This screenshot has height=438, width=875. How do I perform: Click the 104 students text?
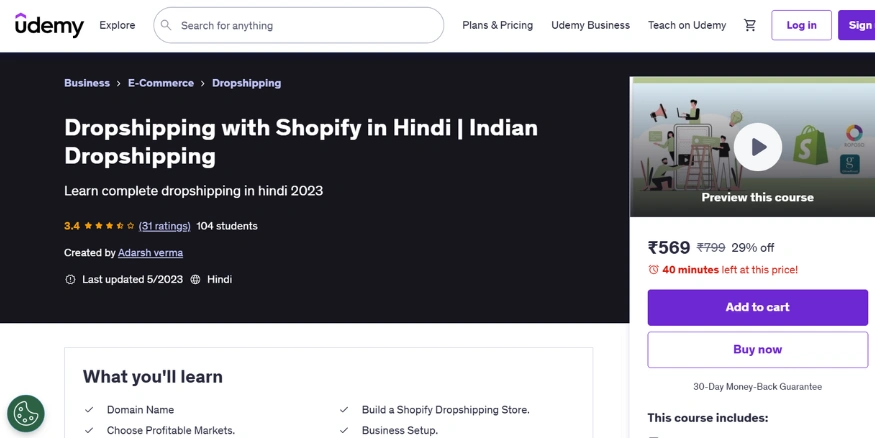coord(227,226)
